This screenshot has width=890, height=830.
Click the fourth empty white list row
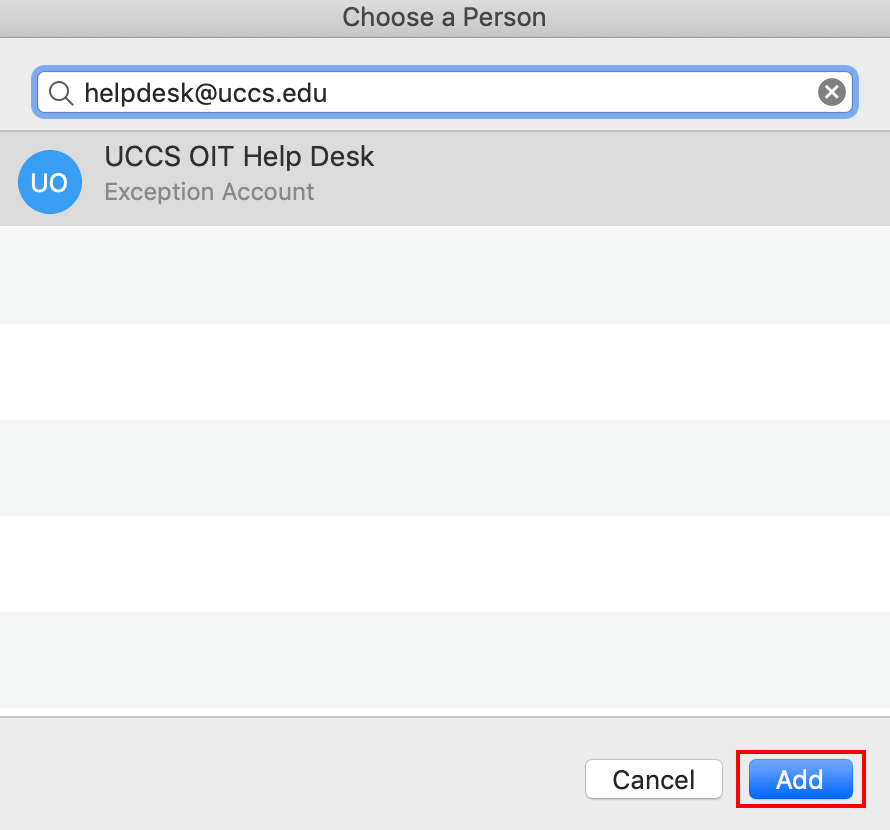(x=445, y=564)
